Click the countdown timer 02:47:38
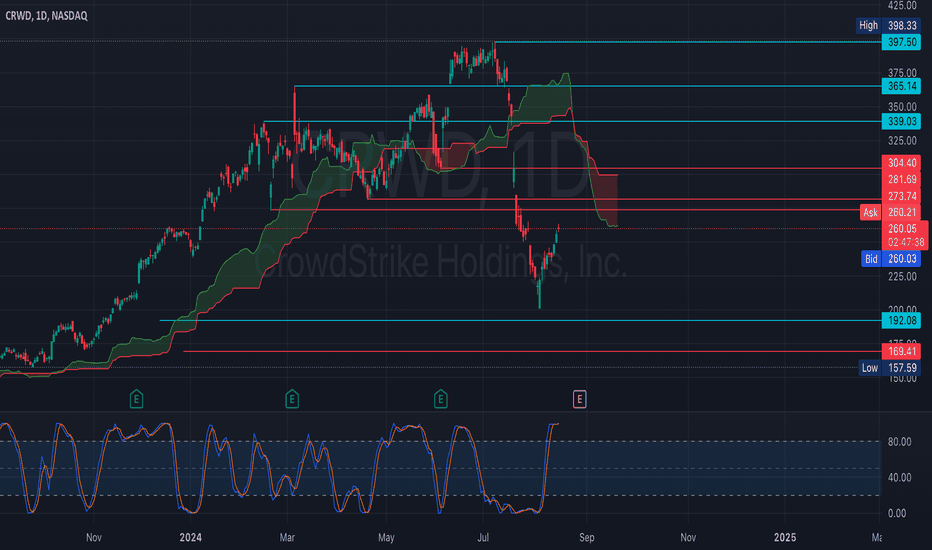 906,243
